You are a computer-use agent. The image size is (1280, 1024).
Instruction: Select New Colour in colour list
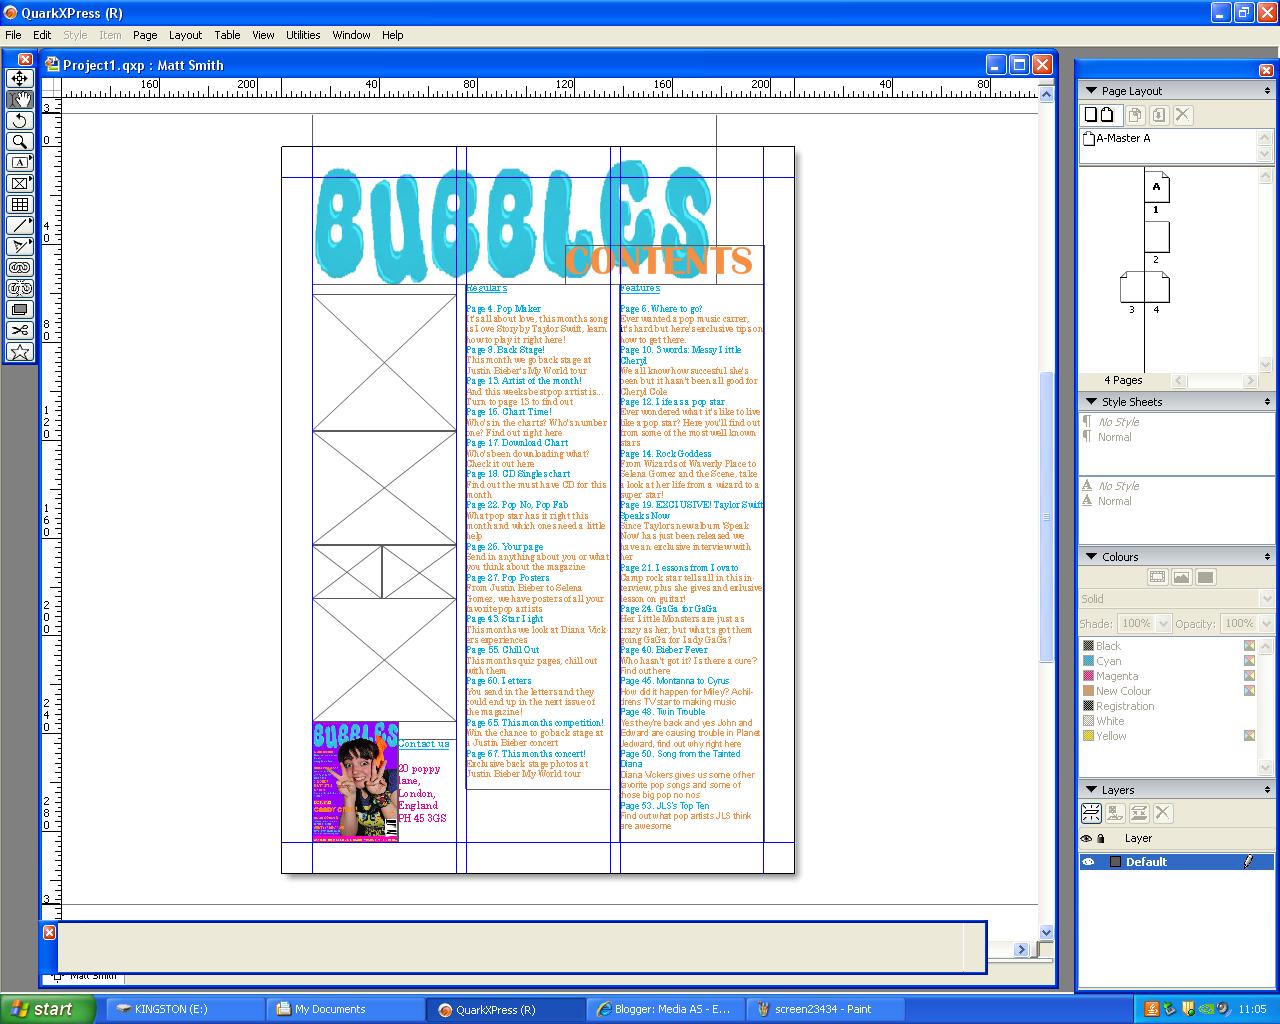click(1168, 691)
